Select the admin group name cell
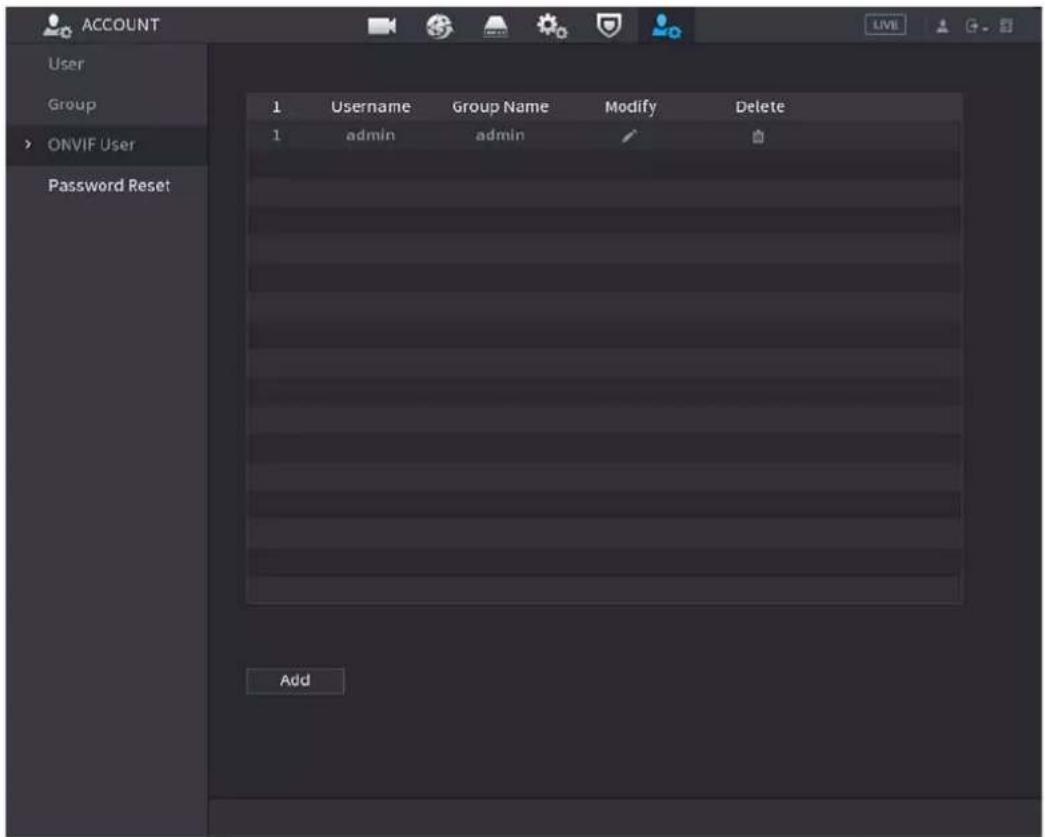The image size is (1045, 837). click(x=500, y=135)
